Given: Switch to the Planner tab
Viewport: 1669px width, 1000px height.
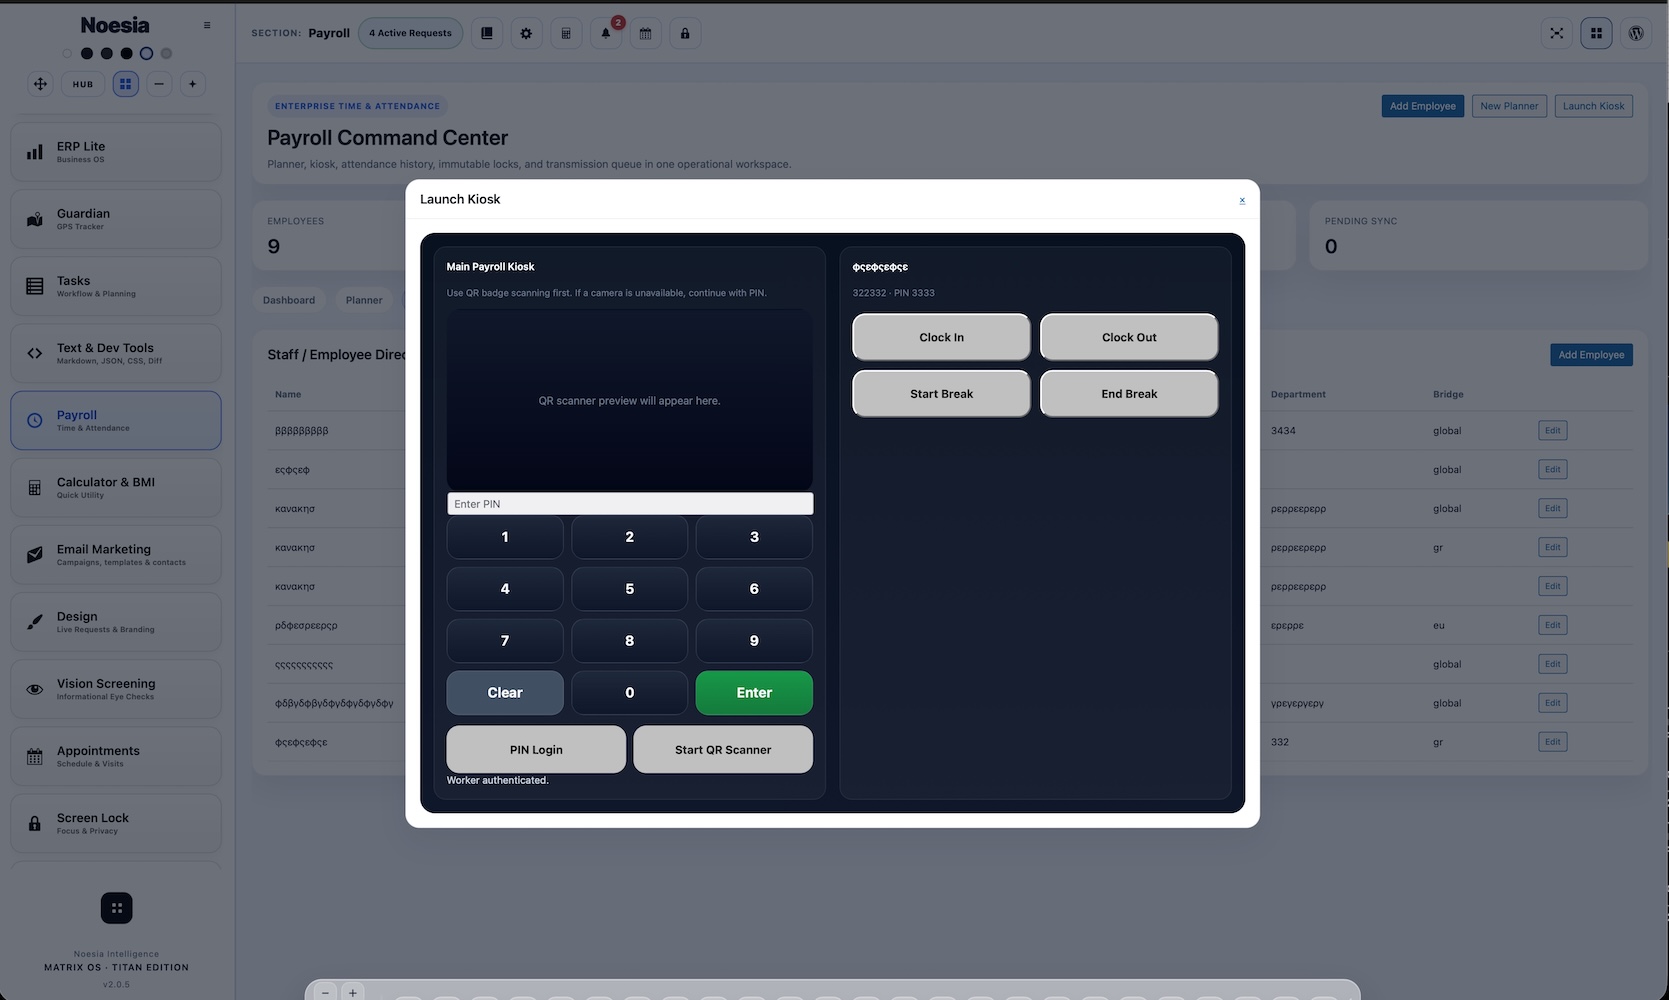Looking at the screenshot, I should [364, 300].
